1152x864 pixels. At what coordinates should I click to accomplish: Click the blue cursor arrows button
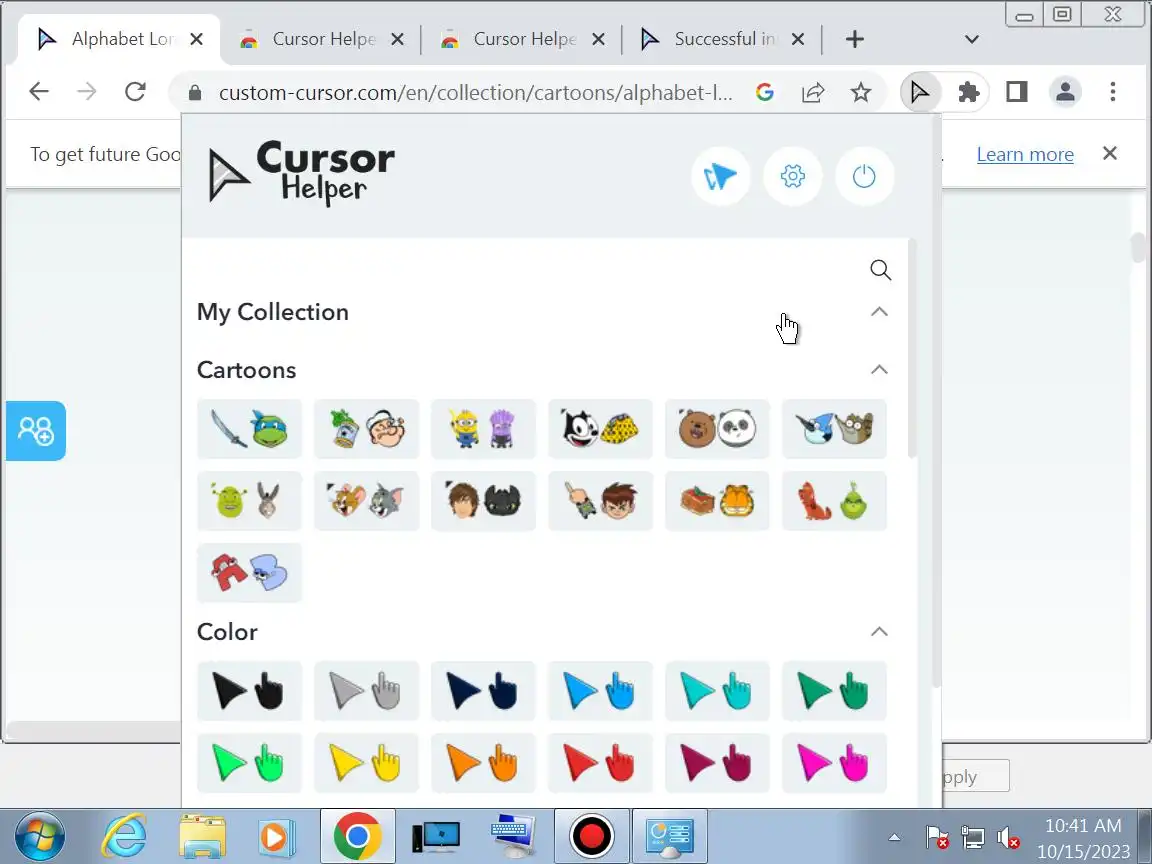click(x=720, y=176)
